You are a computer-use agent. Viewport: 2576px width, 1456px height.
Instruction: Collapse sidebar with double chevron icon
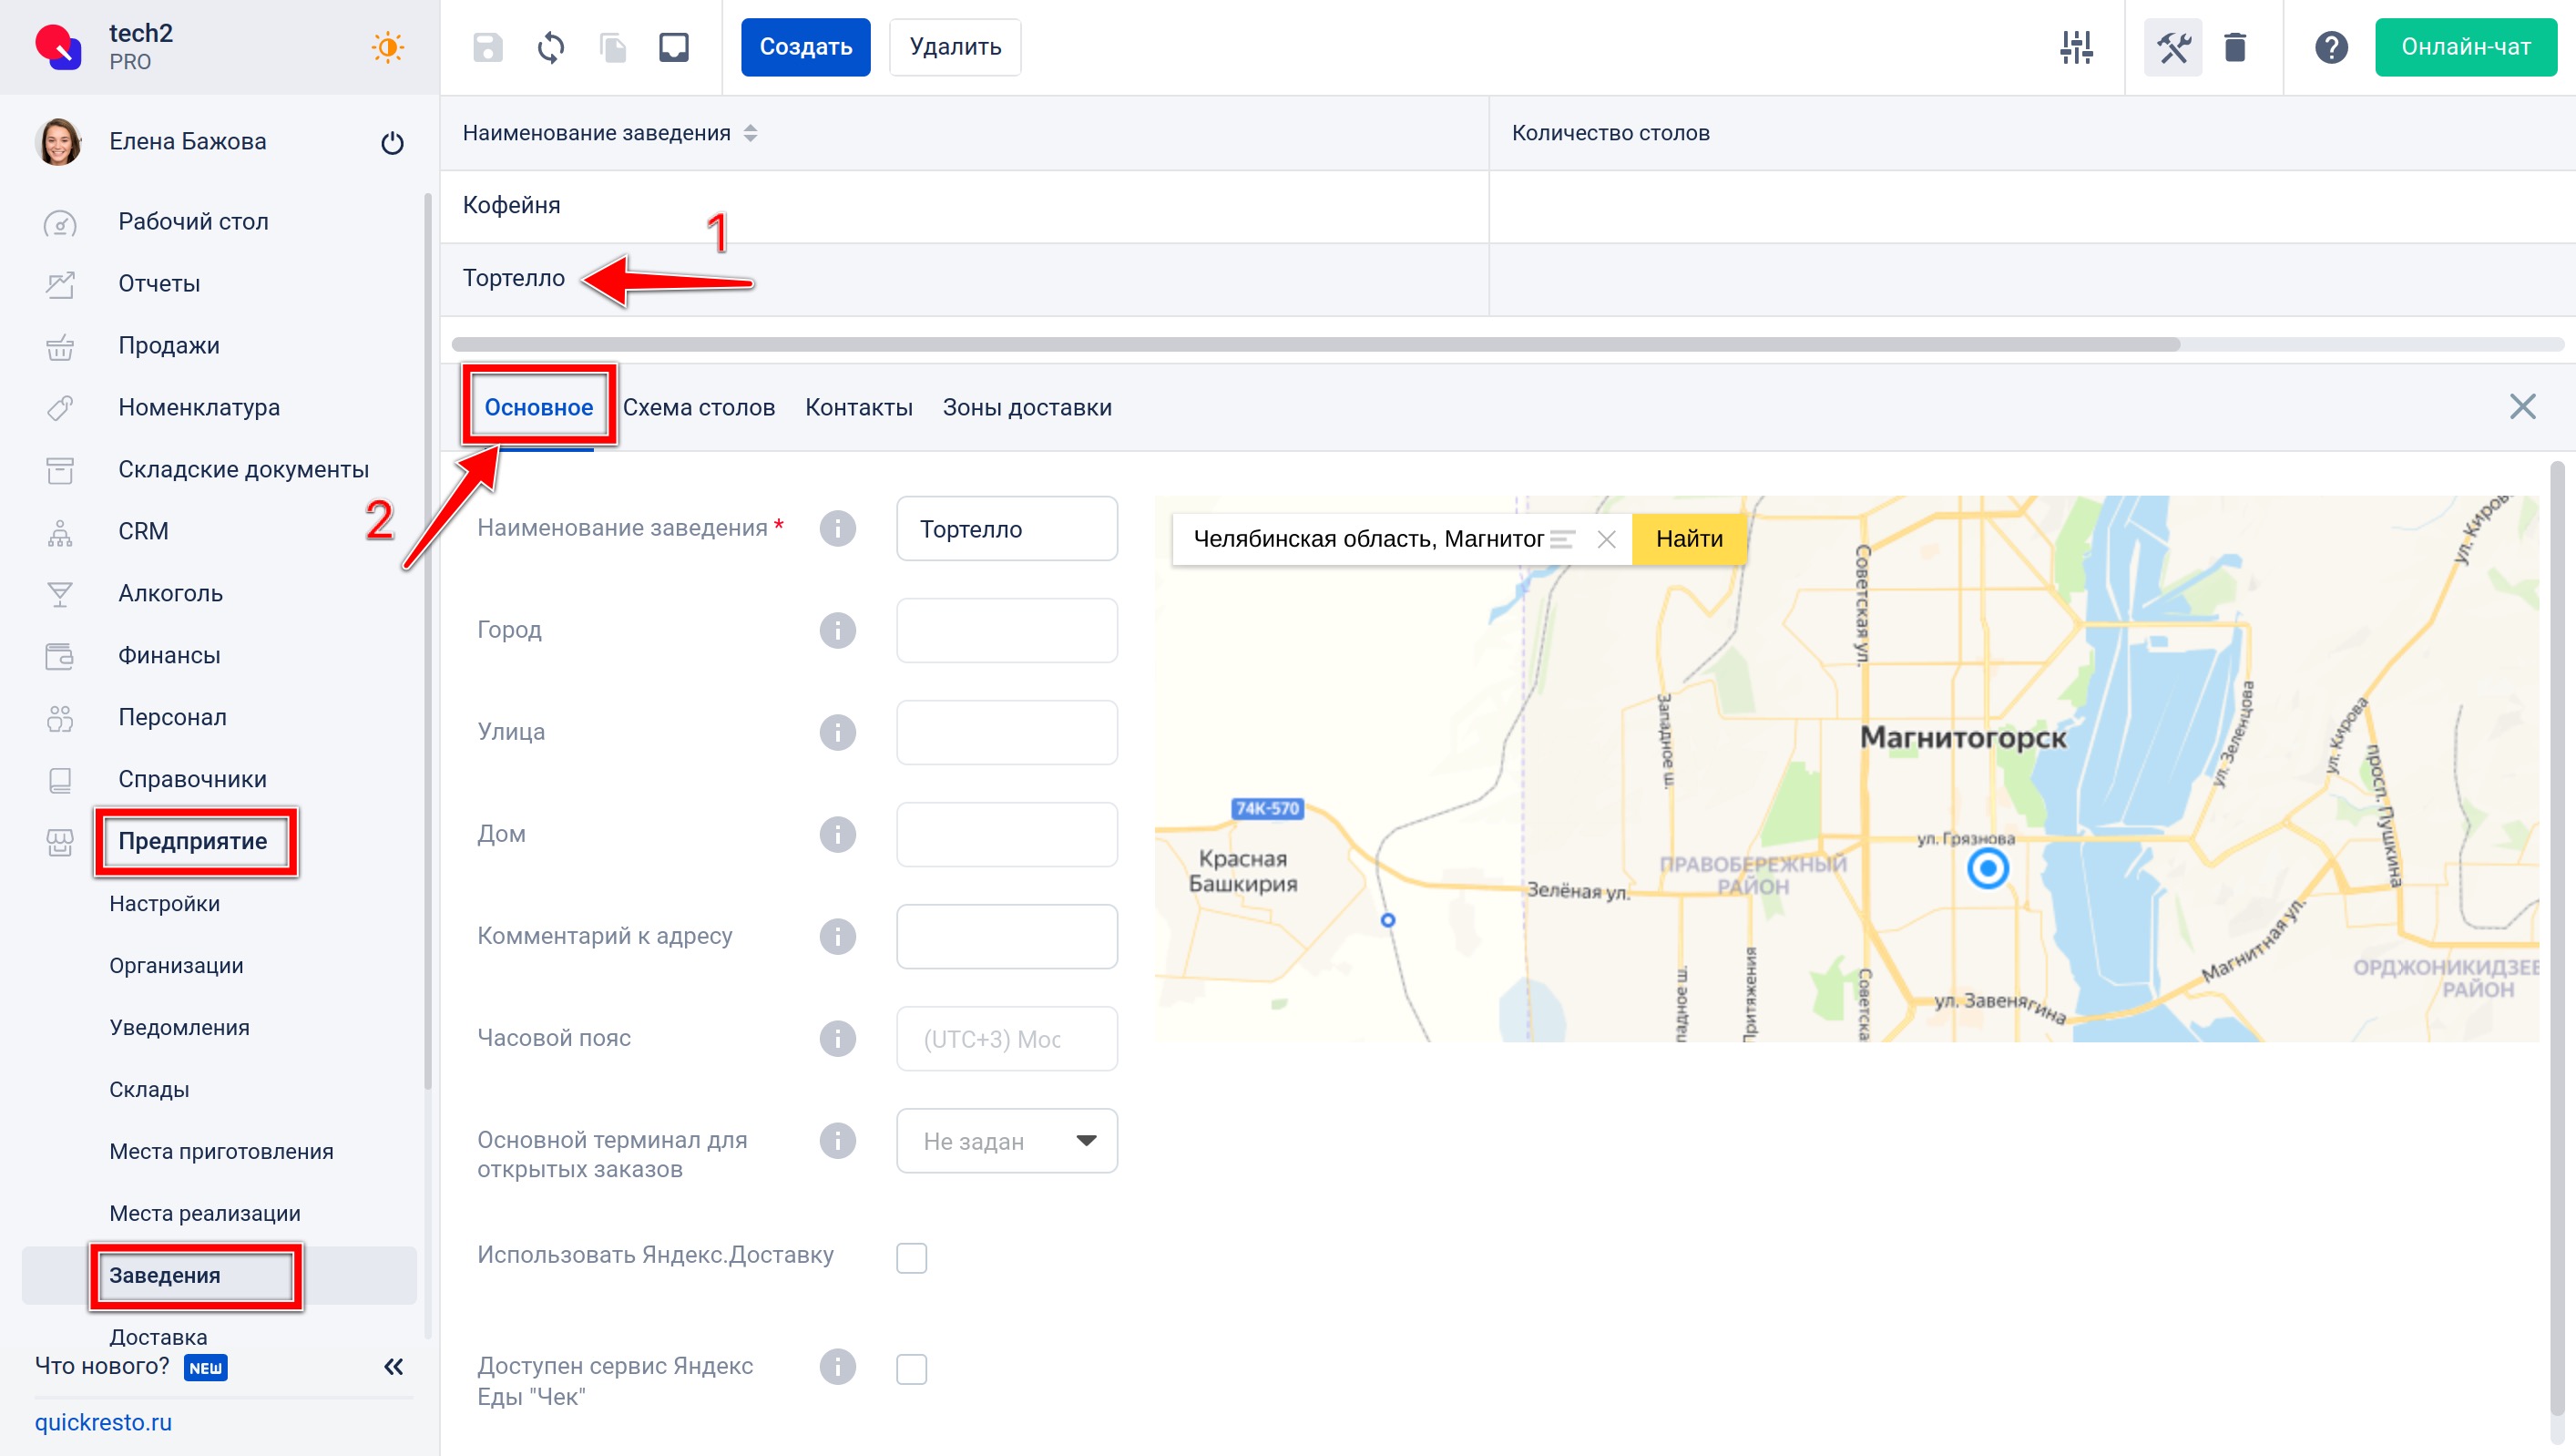click(x=393, y=1366)
